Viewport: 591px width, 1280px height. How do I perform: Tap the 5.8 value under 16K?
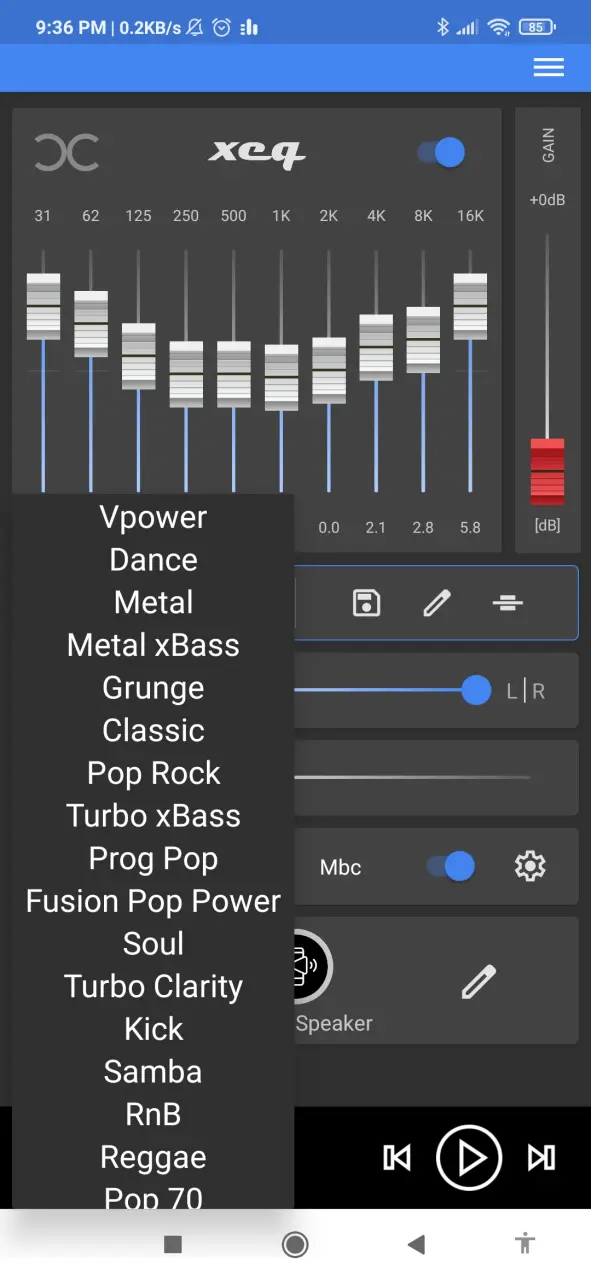pos(470,528)
